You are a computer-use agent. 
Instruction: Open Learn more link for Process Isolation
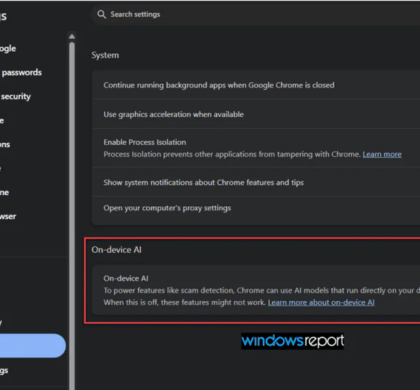point(382,154)
